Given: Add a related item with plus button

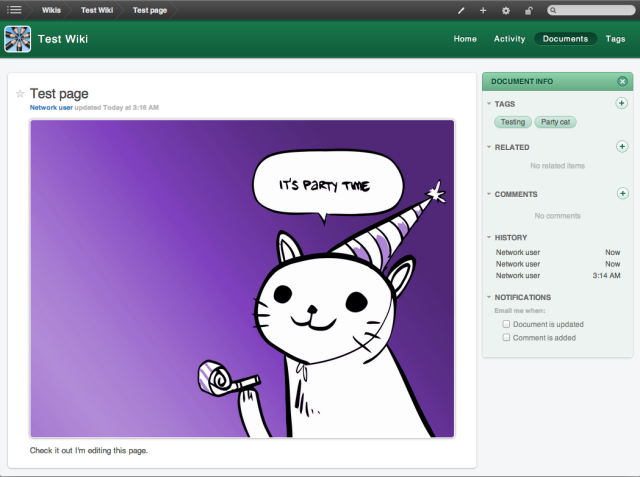Looking at the screenshot, I should (622, 146).
